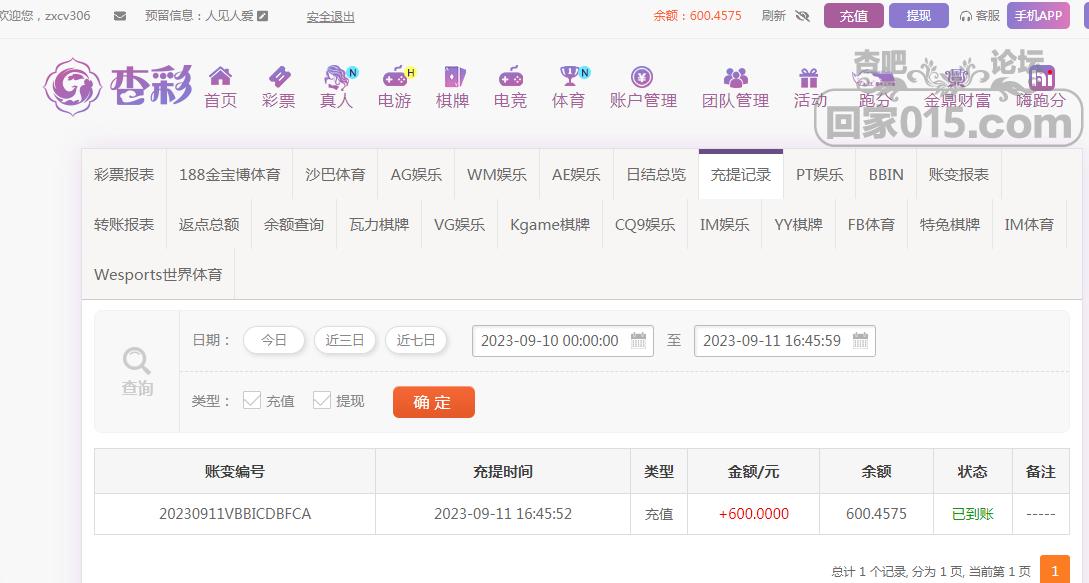Click the 安全退出 logout link
This screenshot has height=583, width=1089.
point(331,17)
